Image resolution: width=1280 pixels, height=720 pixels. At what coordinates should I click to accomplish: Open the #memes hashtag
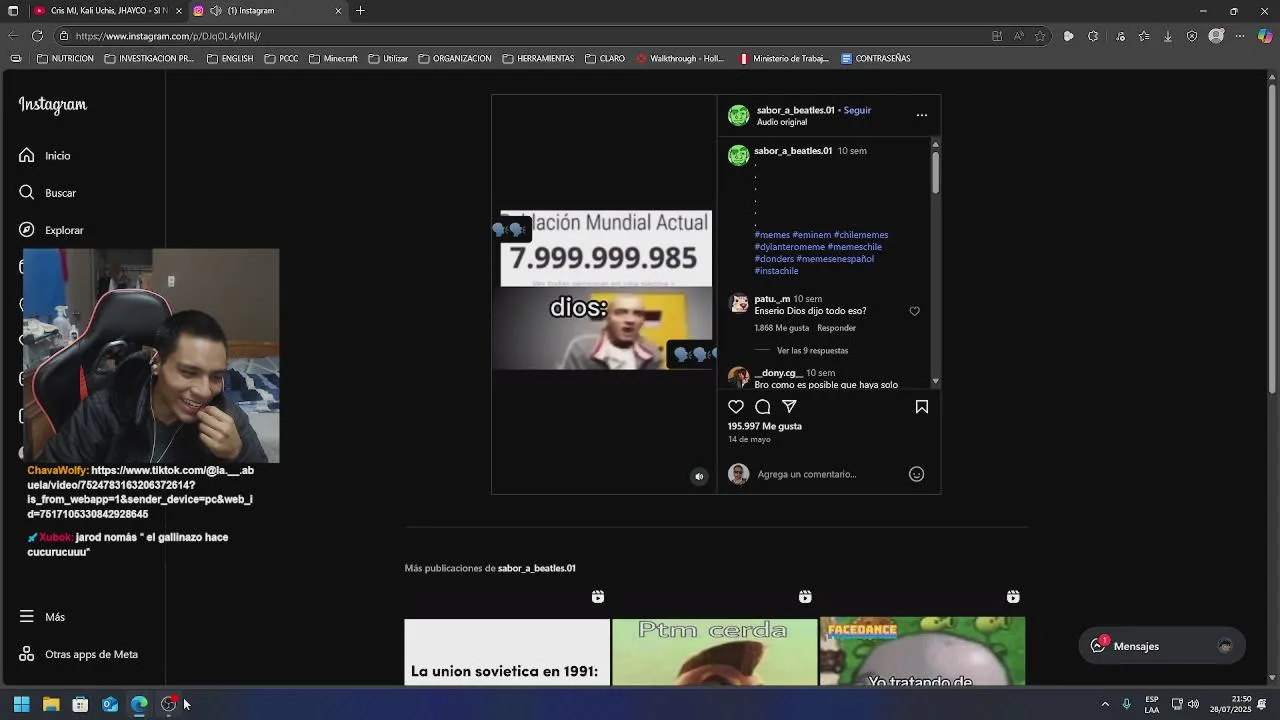pyautogui.click(x=772, y=235)
